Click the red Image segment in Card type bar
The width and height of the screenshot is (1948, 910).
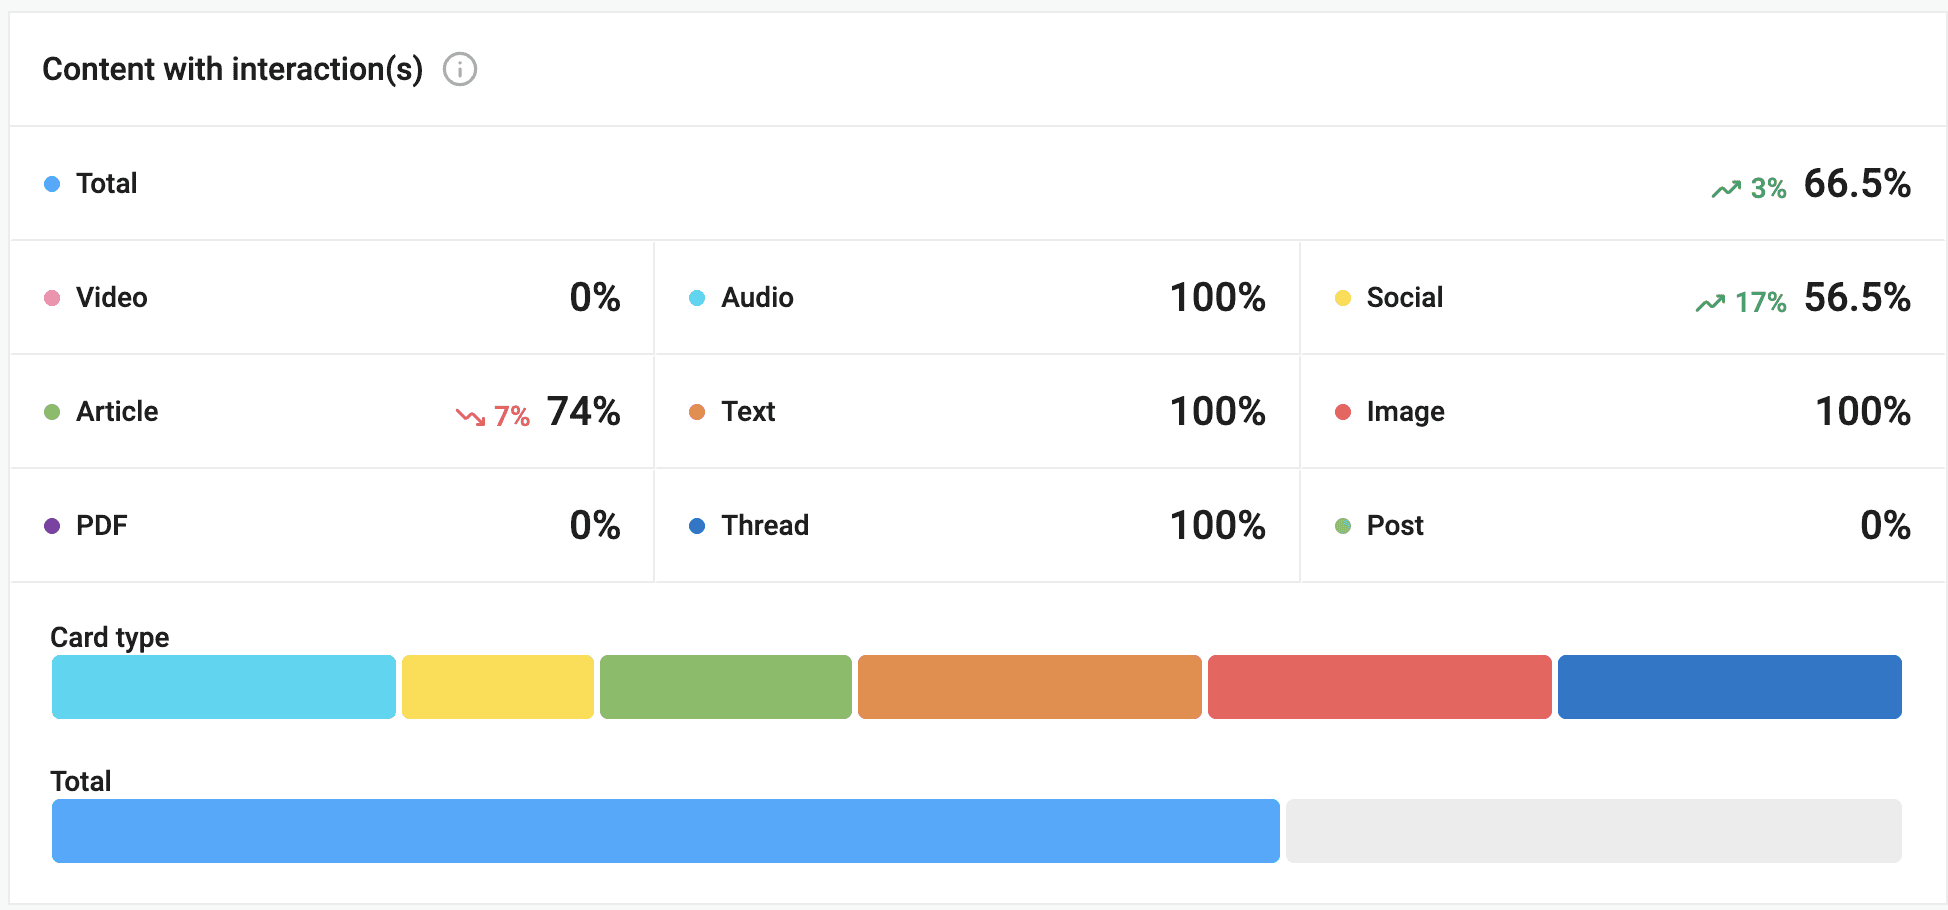coord(1380,687)
